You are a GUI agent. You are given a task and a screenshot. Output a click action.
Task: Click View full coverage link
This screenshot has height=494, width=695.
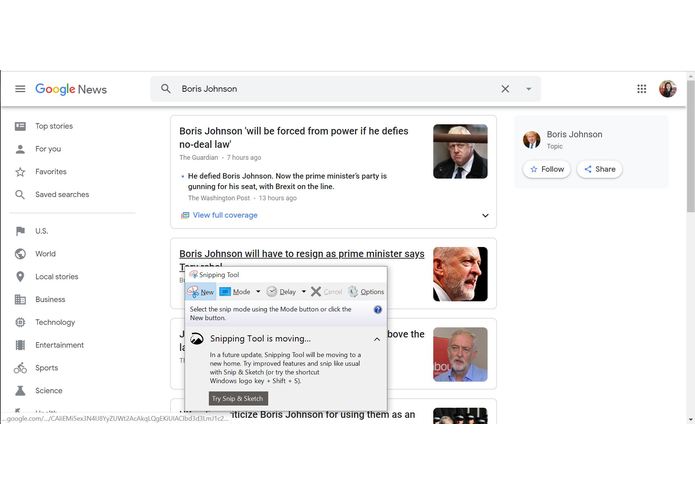click(x=225, y=215)
